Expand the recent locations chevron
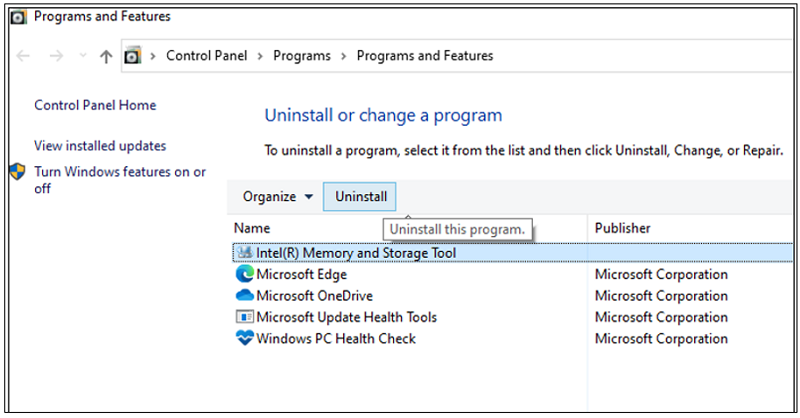This screenshot has height=418, width=800. (x=82, y=57)
